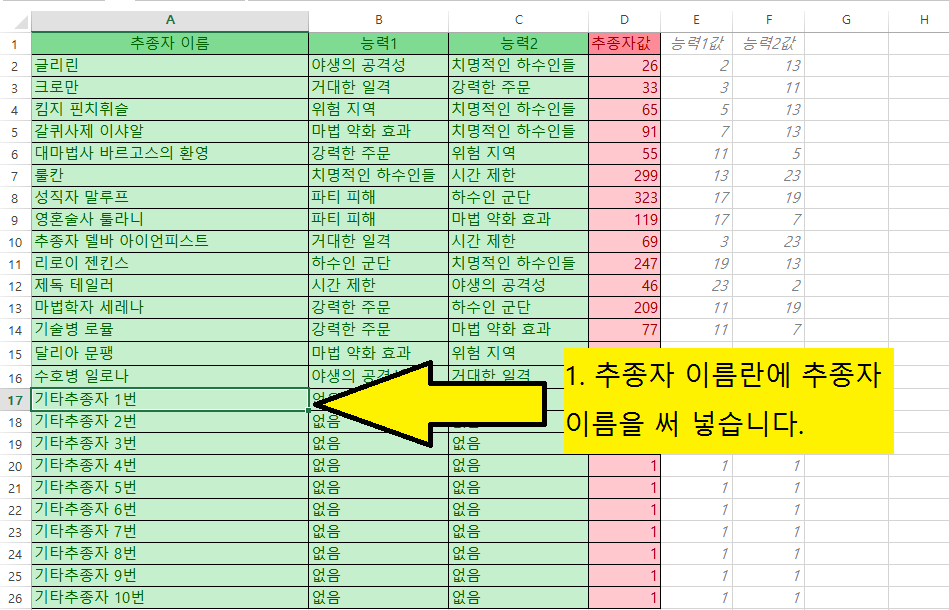Click the value cell showing 299
The image size is (949, 610).
[x=624, y=175]
